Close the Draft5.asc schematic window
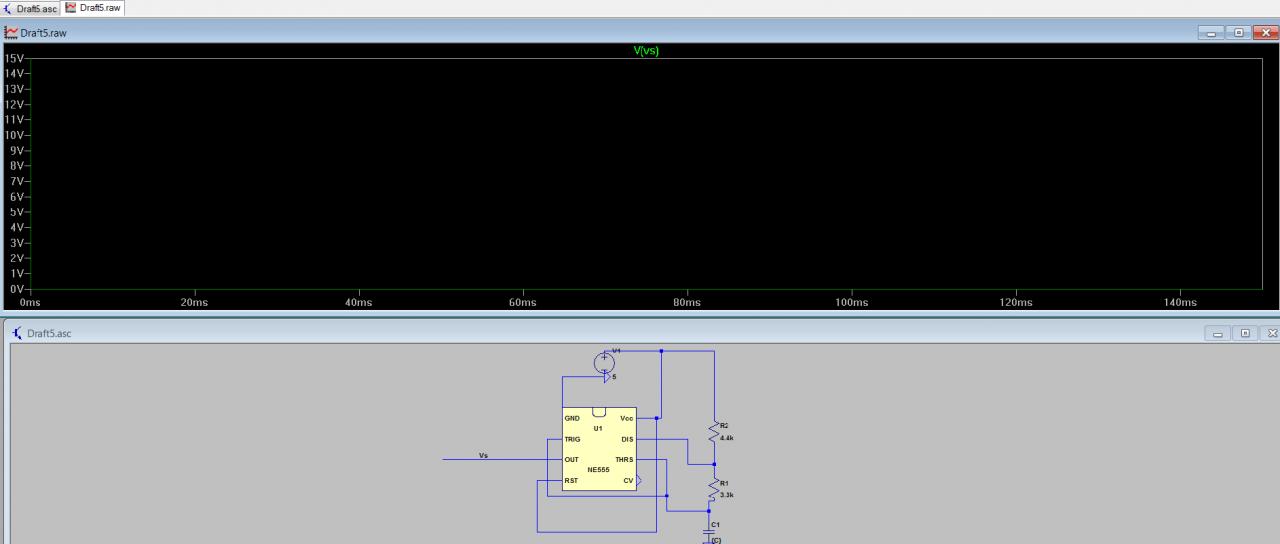Viewport: 1280px width, 544px height. click(1272, 333)
